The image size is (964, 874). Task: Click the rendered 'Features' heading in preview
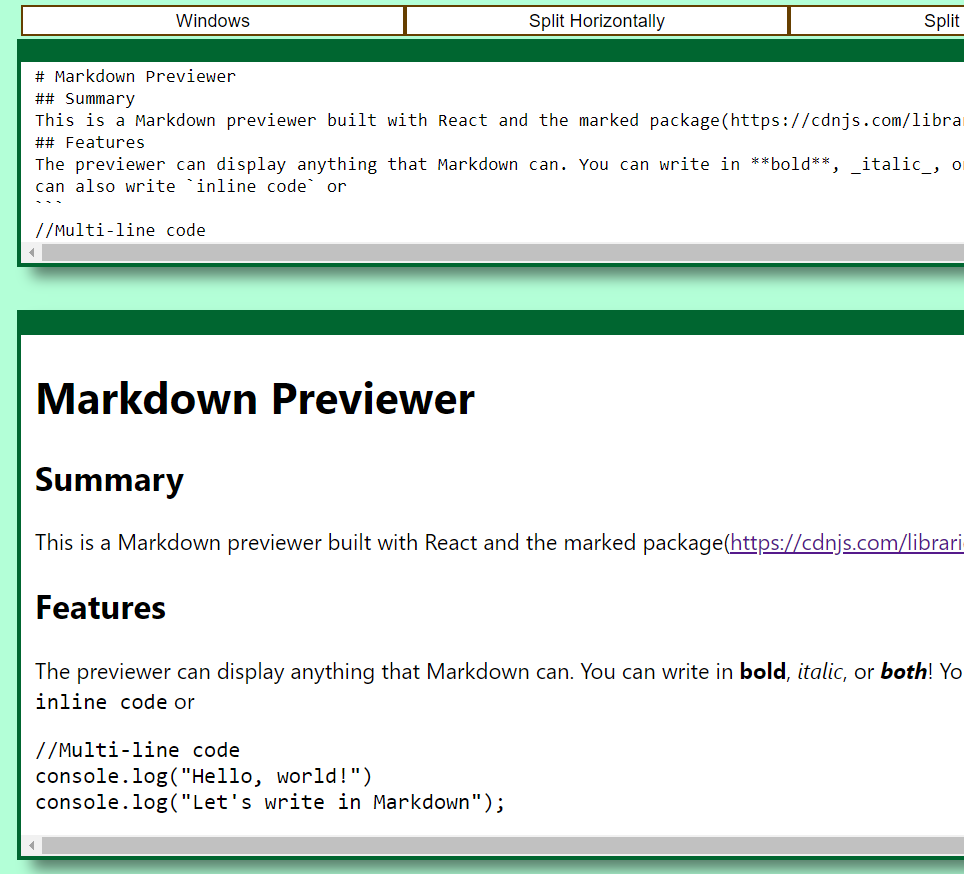coord(101,608)
